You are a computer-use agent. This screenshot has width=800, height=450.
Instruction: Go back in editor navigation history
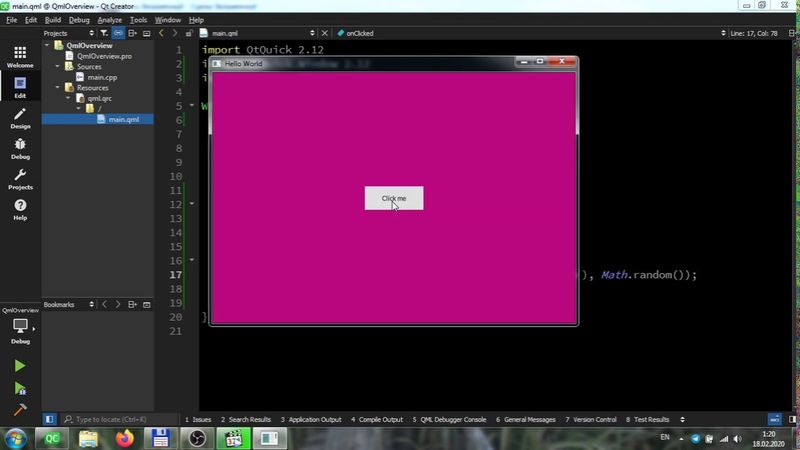(161, 33)
